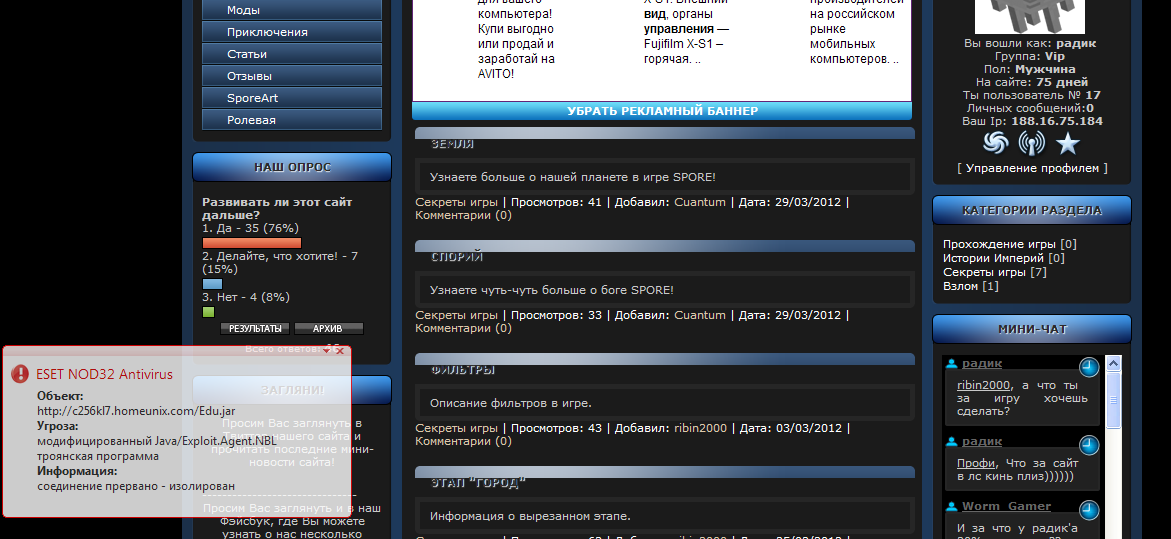Click НАШ ОПРОС block header
Screen dimensions: 1171x539
point(292,167)
